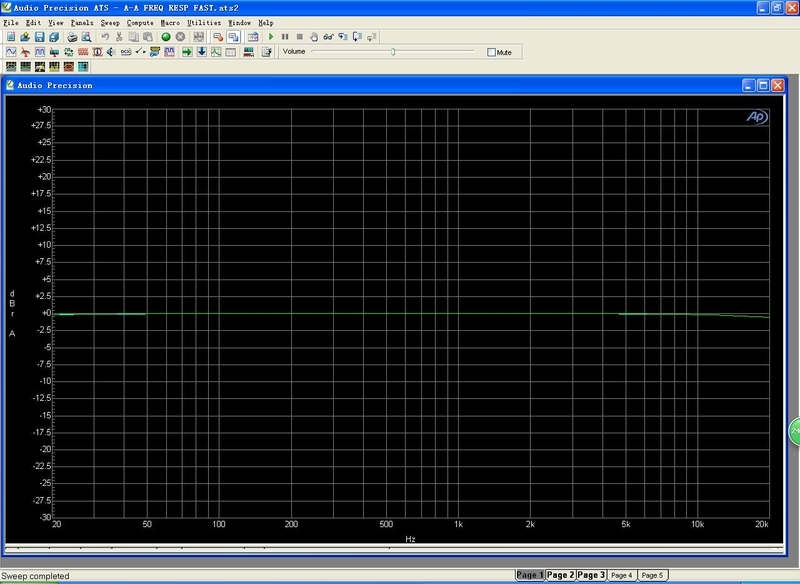Viewport: 800px width, 584px height.
Task: Stop the sweep with the Stop icon
Action: click(x=299, y=37)
